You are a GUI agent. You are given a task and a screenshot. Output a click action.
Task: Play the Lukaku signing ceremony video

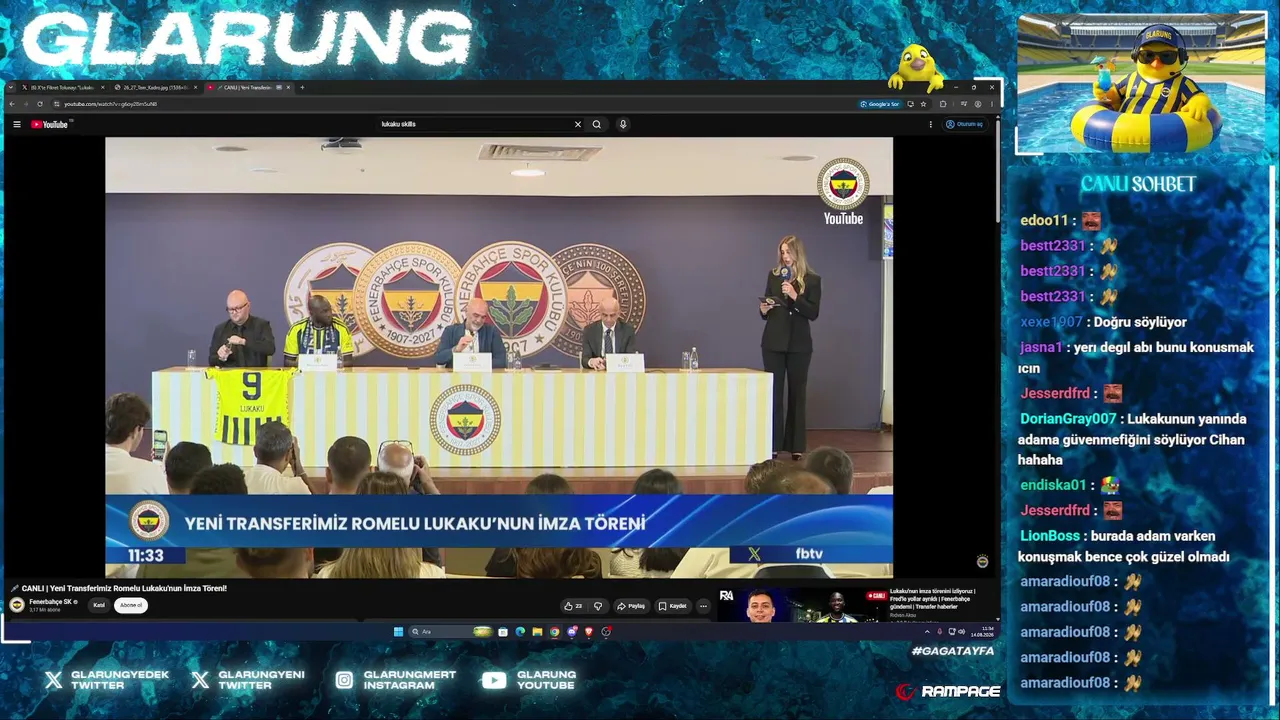499,357
